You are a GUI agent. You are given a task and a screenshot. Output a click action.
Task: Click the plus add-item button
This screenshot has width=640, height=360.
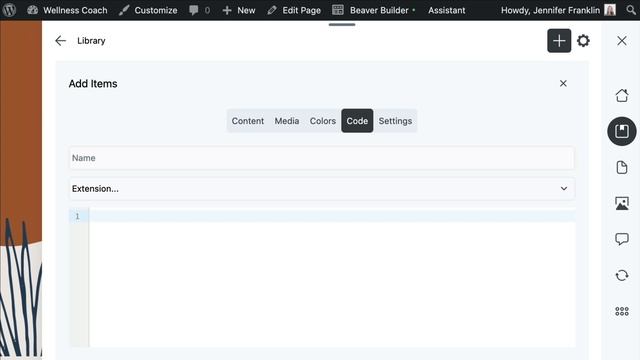(559, 41)
